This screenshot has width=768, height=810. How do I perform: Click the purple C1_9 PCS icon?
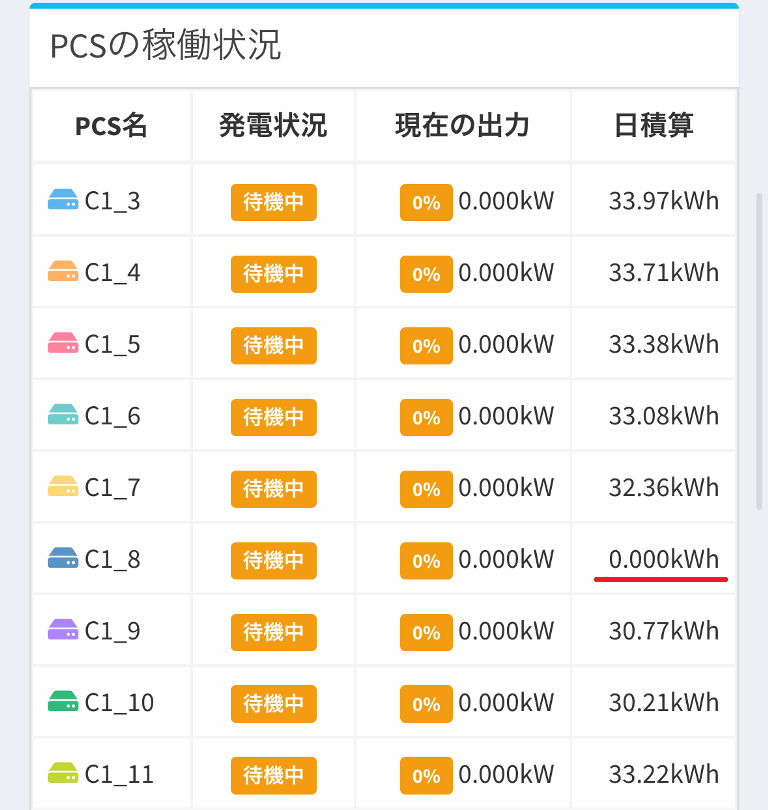[63, 631]
